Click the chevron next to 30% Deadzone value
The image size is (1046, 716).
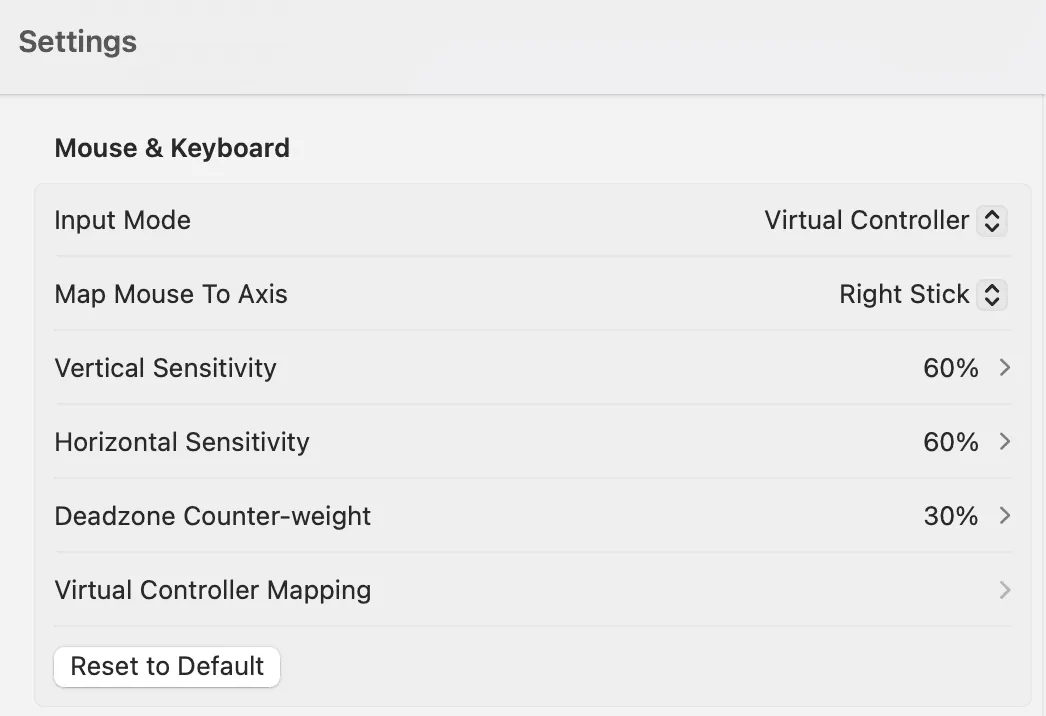[1004, 516]
